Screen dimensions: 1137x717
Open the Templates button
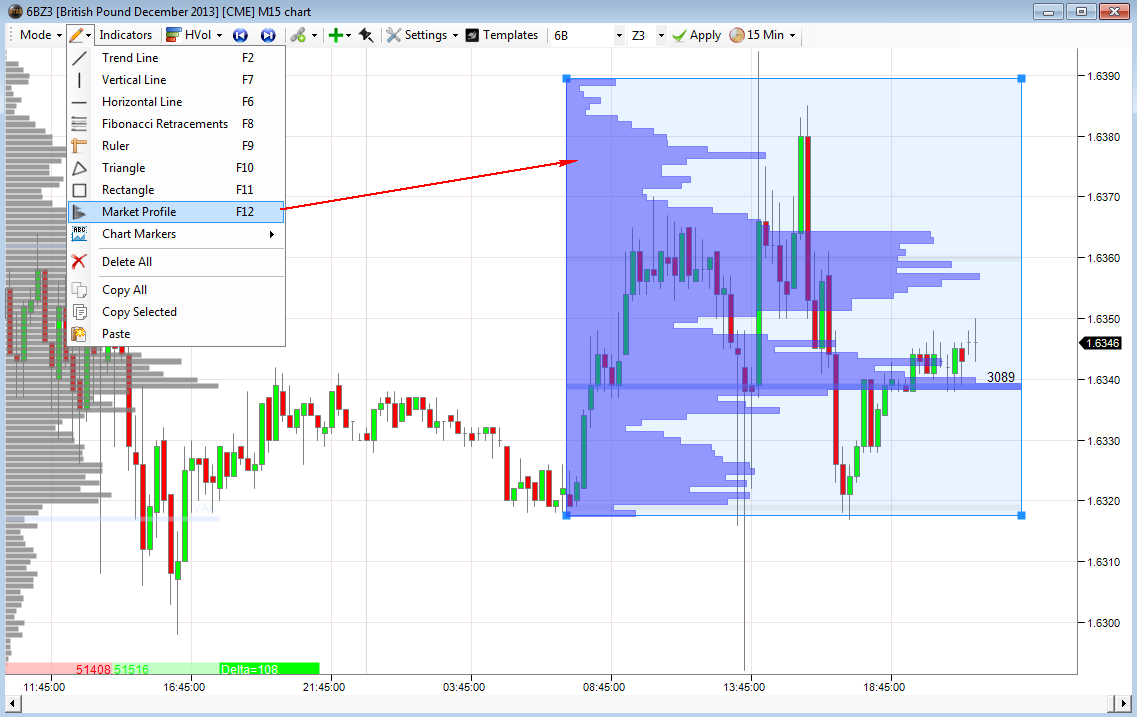pos(502,35)
